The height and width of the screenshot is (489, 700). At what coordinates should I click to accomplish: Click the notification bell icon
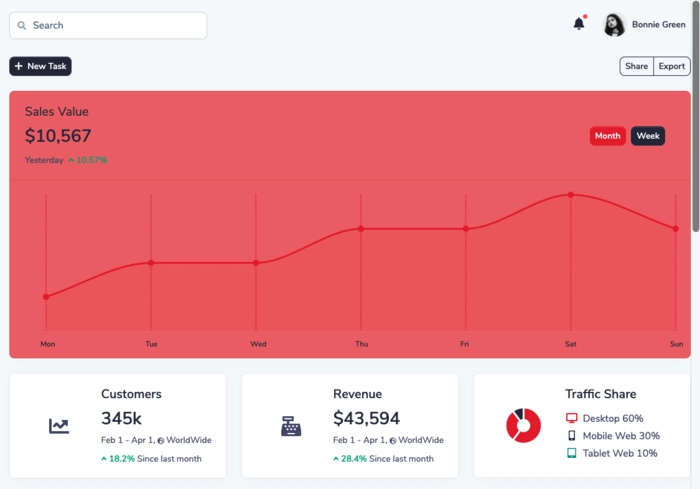[579, 24]
